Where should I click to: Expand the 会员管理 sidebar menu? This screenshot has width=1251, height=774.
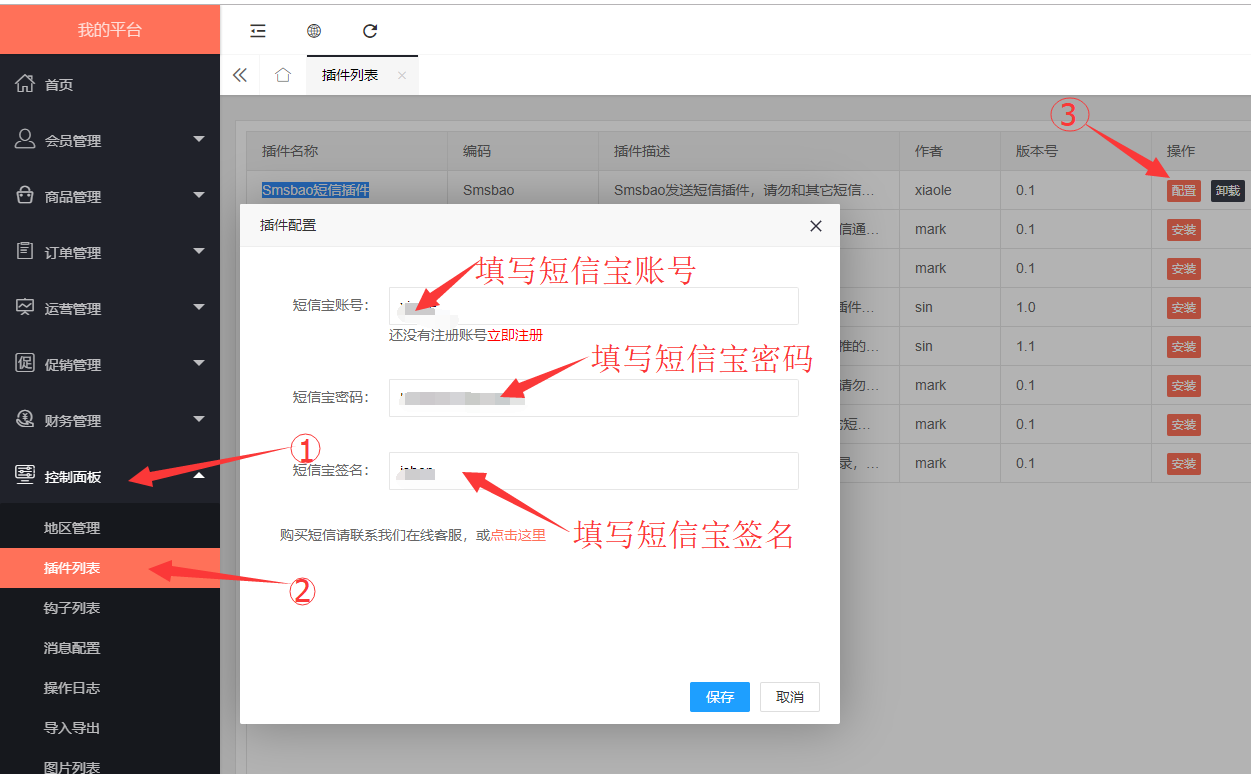pos(109,141)
